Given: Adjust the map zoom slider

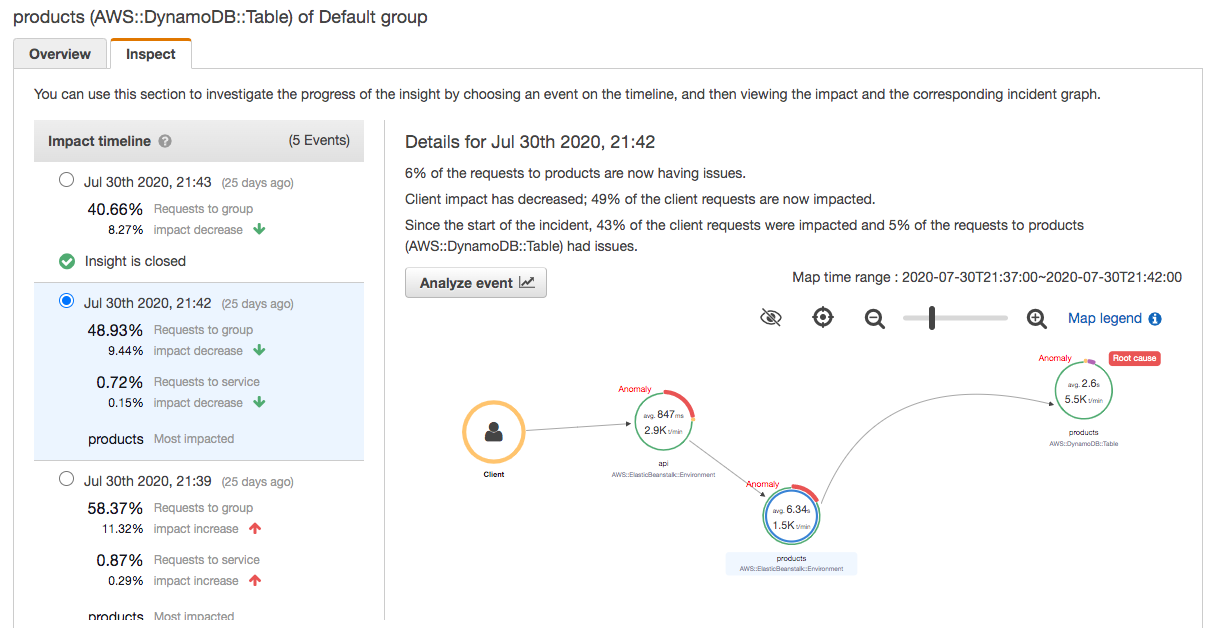Looking at the screenshot, I should (932, 318).
